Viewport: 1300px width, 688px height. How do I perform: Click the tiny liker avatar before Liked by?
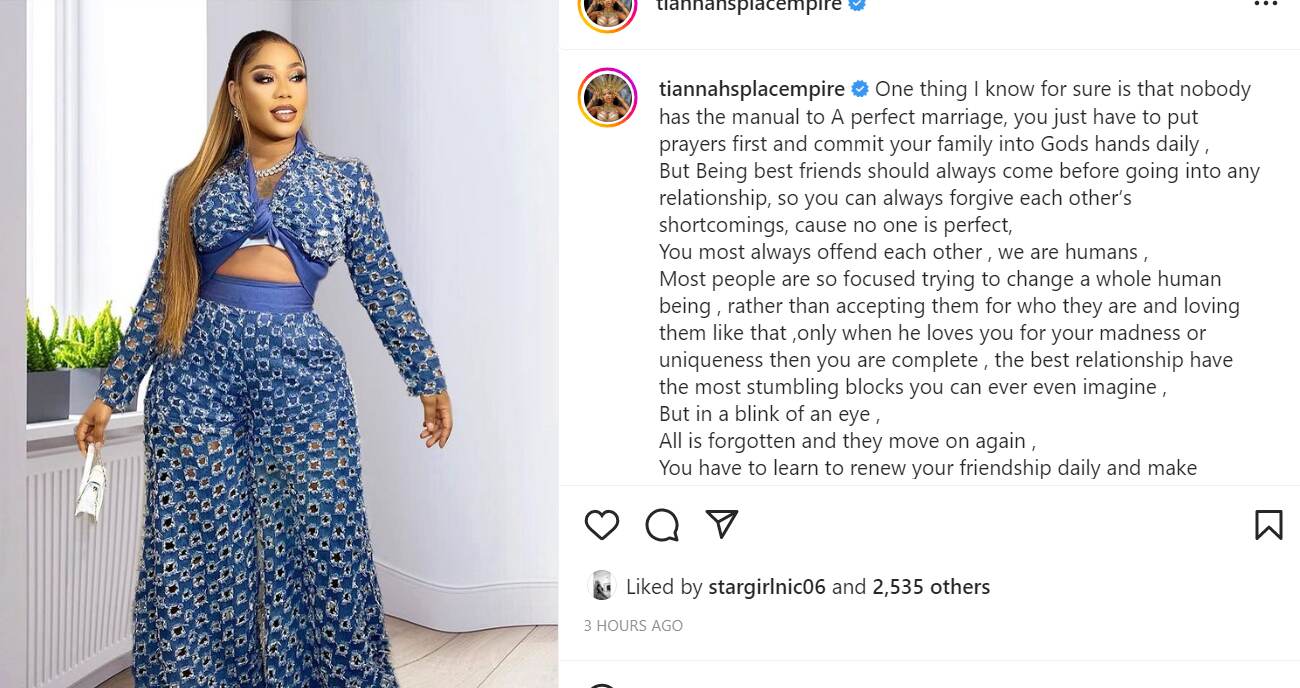tap(601, 587)
